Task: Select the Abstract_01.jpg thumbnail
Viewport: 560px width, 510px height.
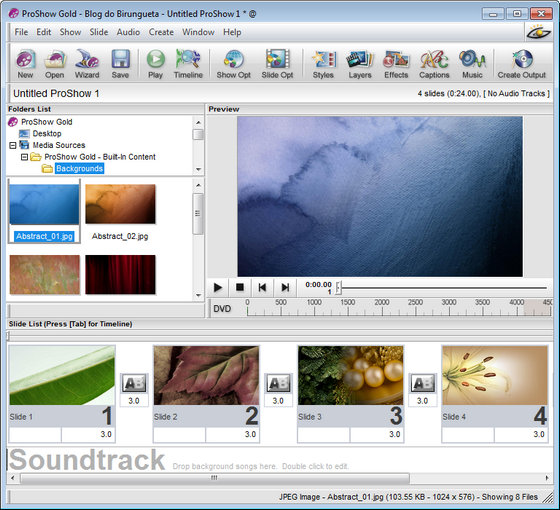Action: (x=44, y=204)
